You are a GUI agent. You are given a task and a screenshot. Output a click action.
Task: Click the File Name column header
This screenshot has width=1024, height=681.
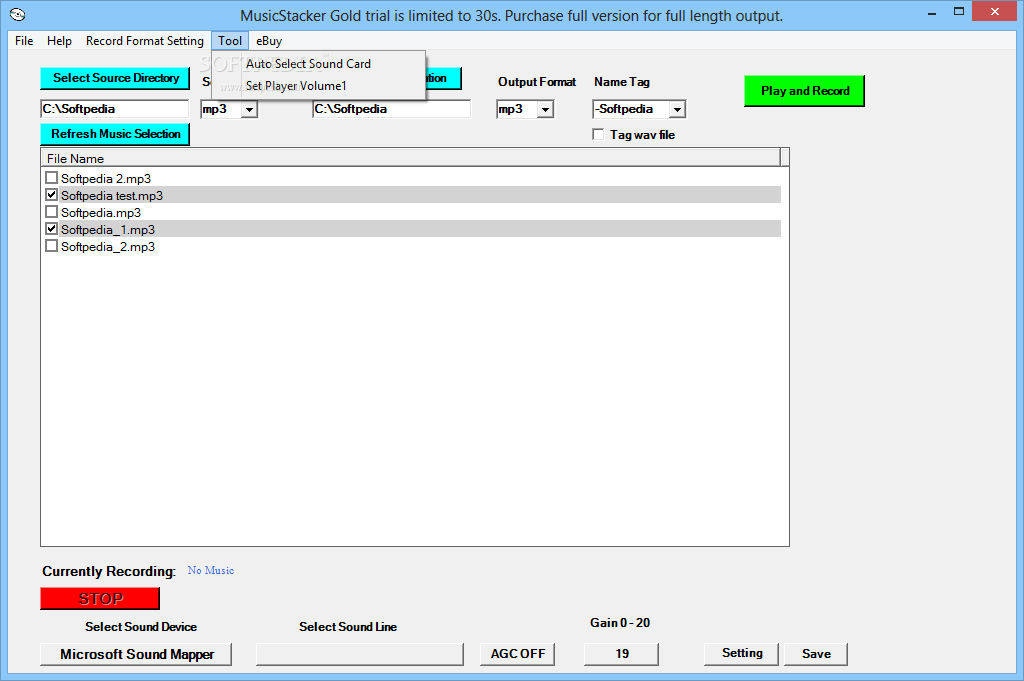click(411, 158)
